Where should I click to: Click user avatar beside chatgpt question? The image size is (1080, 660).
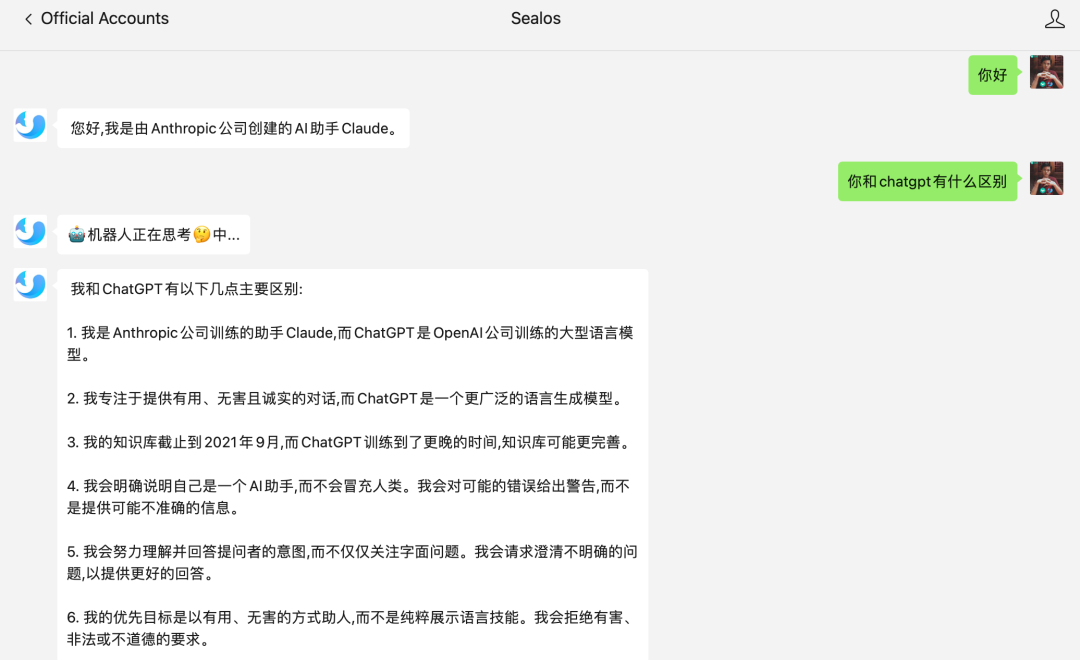[x=1046, y=178]
